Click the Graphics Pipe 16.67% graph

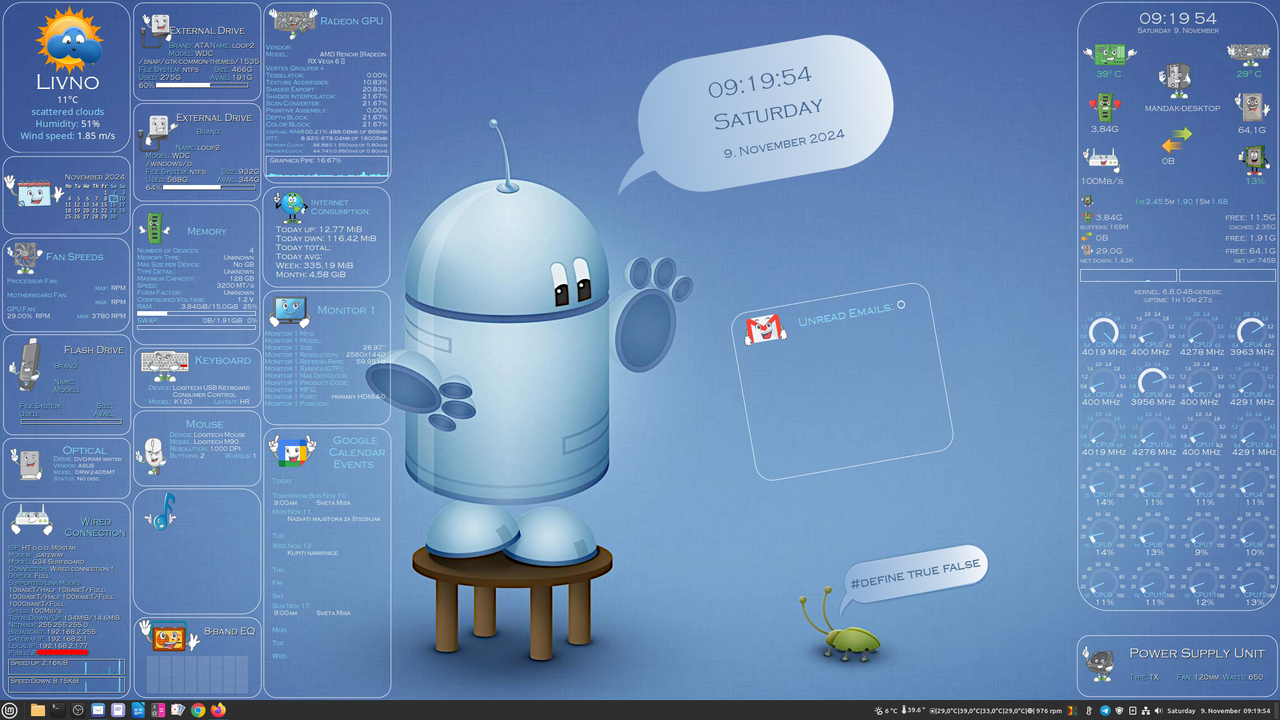327,166
